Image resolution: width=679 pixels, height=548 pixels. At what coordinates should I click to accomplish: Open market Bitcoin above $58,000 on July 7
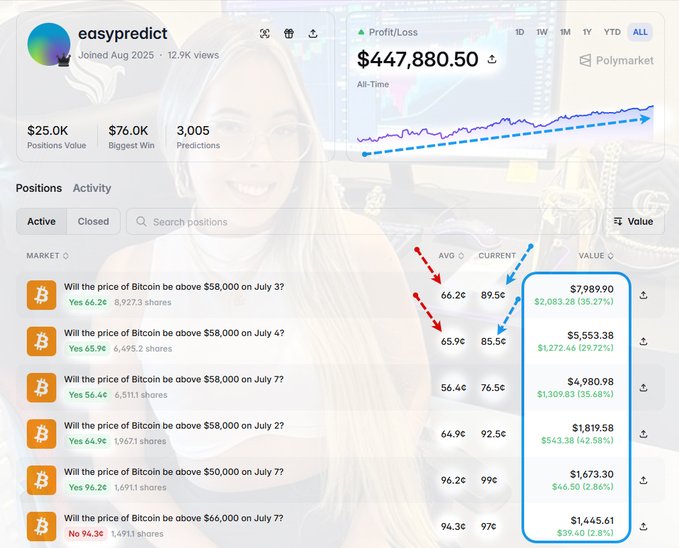(174, 379)
